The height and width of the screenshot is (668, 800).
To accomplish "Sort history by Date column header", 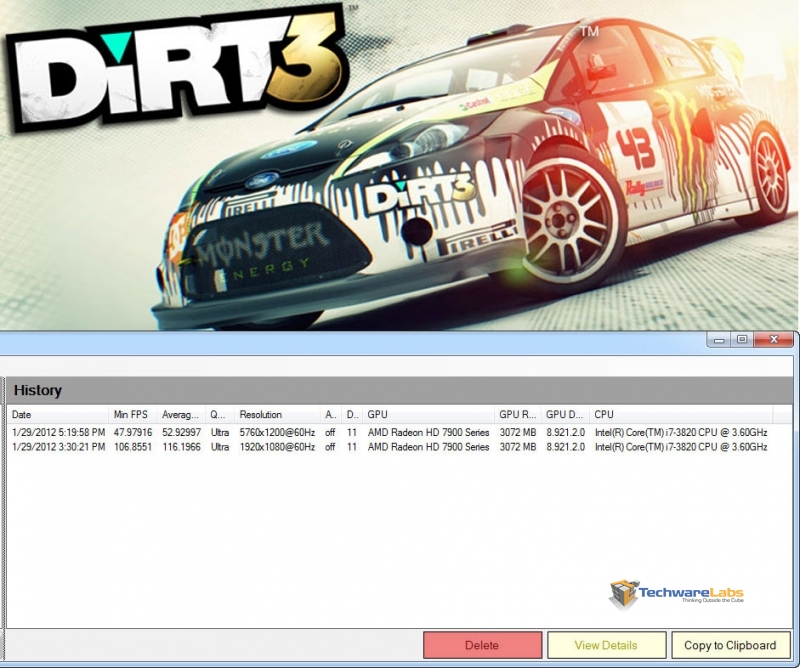I will click(x=57, y=414).
